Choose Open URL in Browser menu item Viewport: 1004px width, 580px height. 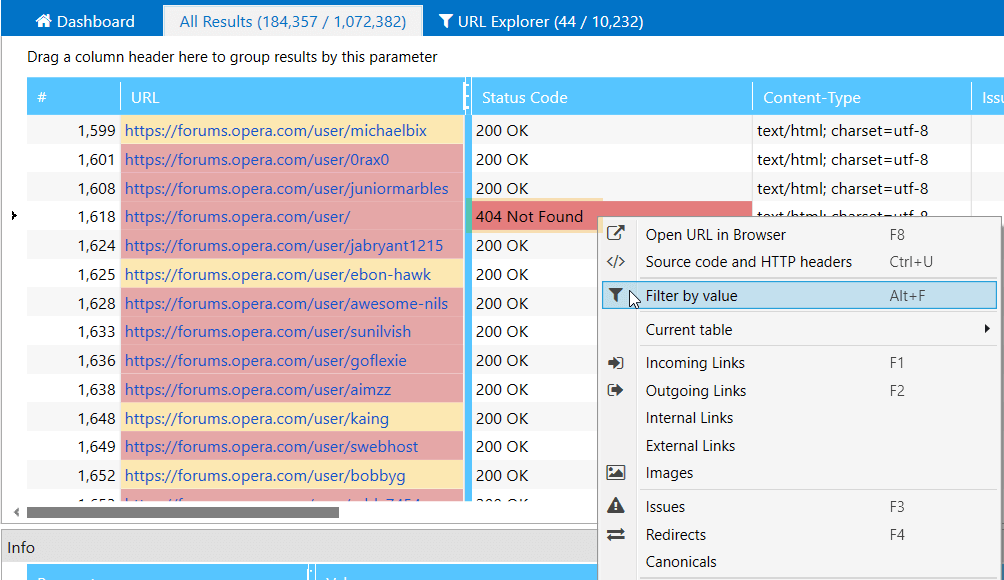(798, 234)
